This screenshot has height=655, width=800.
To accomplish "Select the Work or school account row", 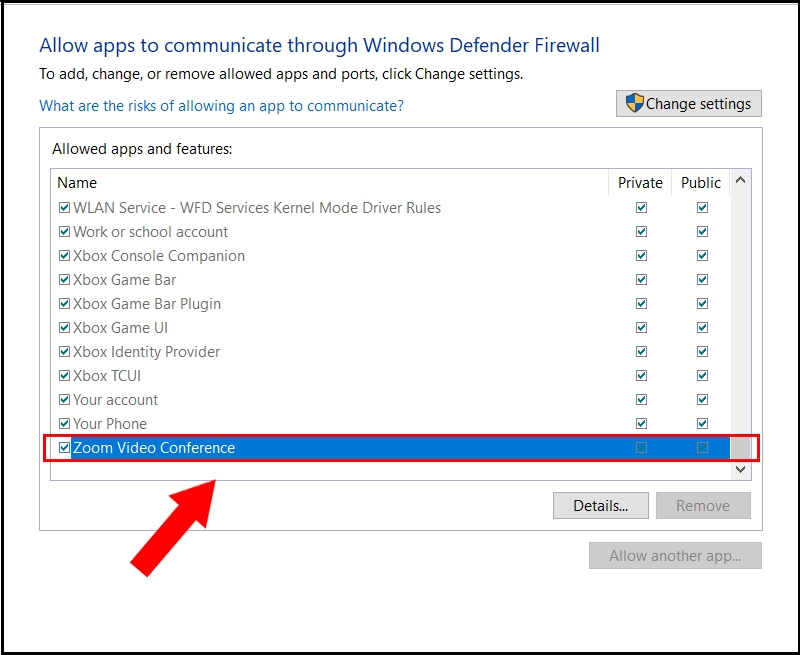I will [x=150, y=232].
